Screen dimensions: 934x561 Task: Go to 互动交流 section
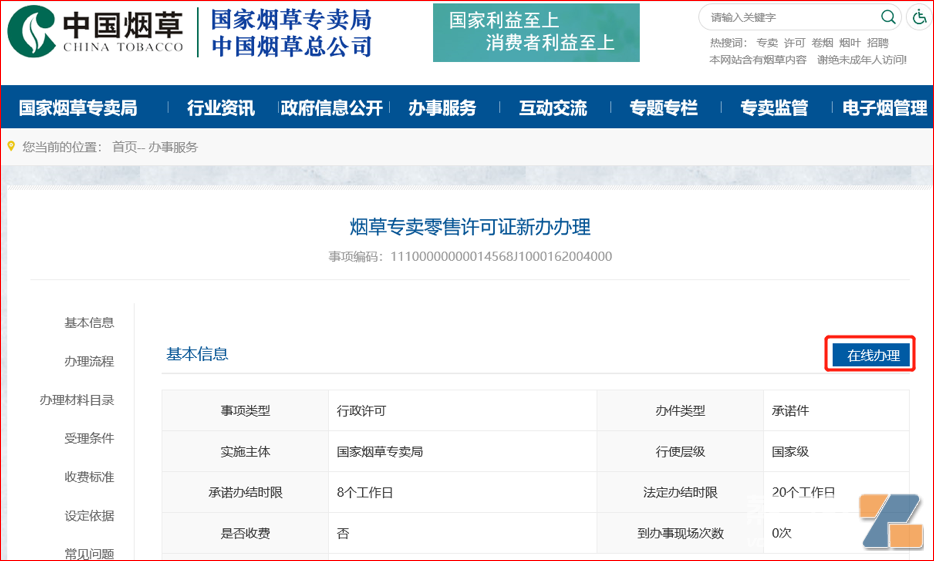tap(553, 108)
